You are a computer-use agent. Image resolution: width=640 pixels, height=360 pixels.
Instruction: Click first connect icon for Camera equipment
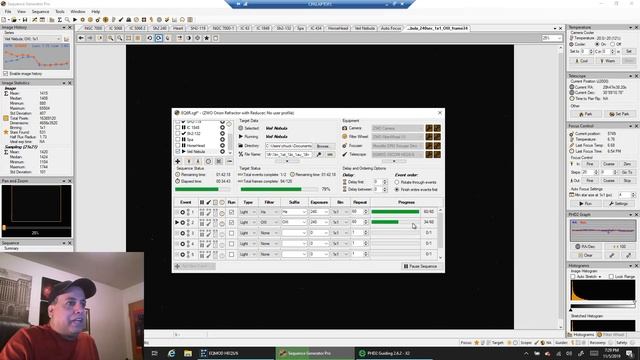(429, 128)
